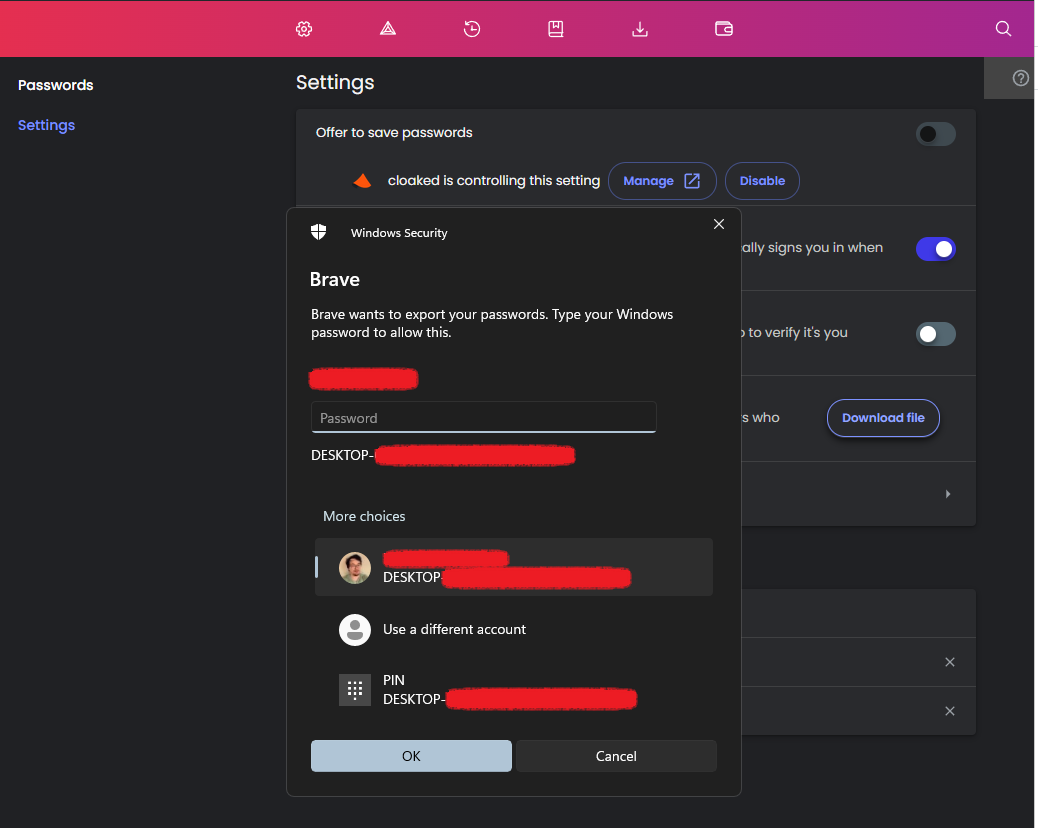This screenshot has width=1038, height=828.
Task: Click the cloaked extension orange icon
Action: [363, 181]
